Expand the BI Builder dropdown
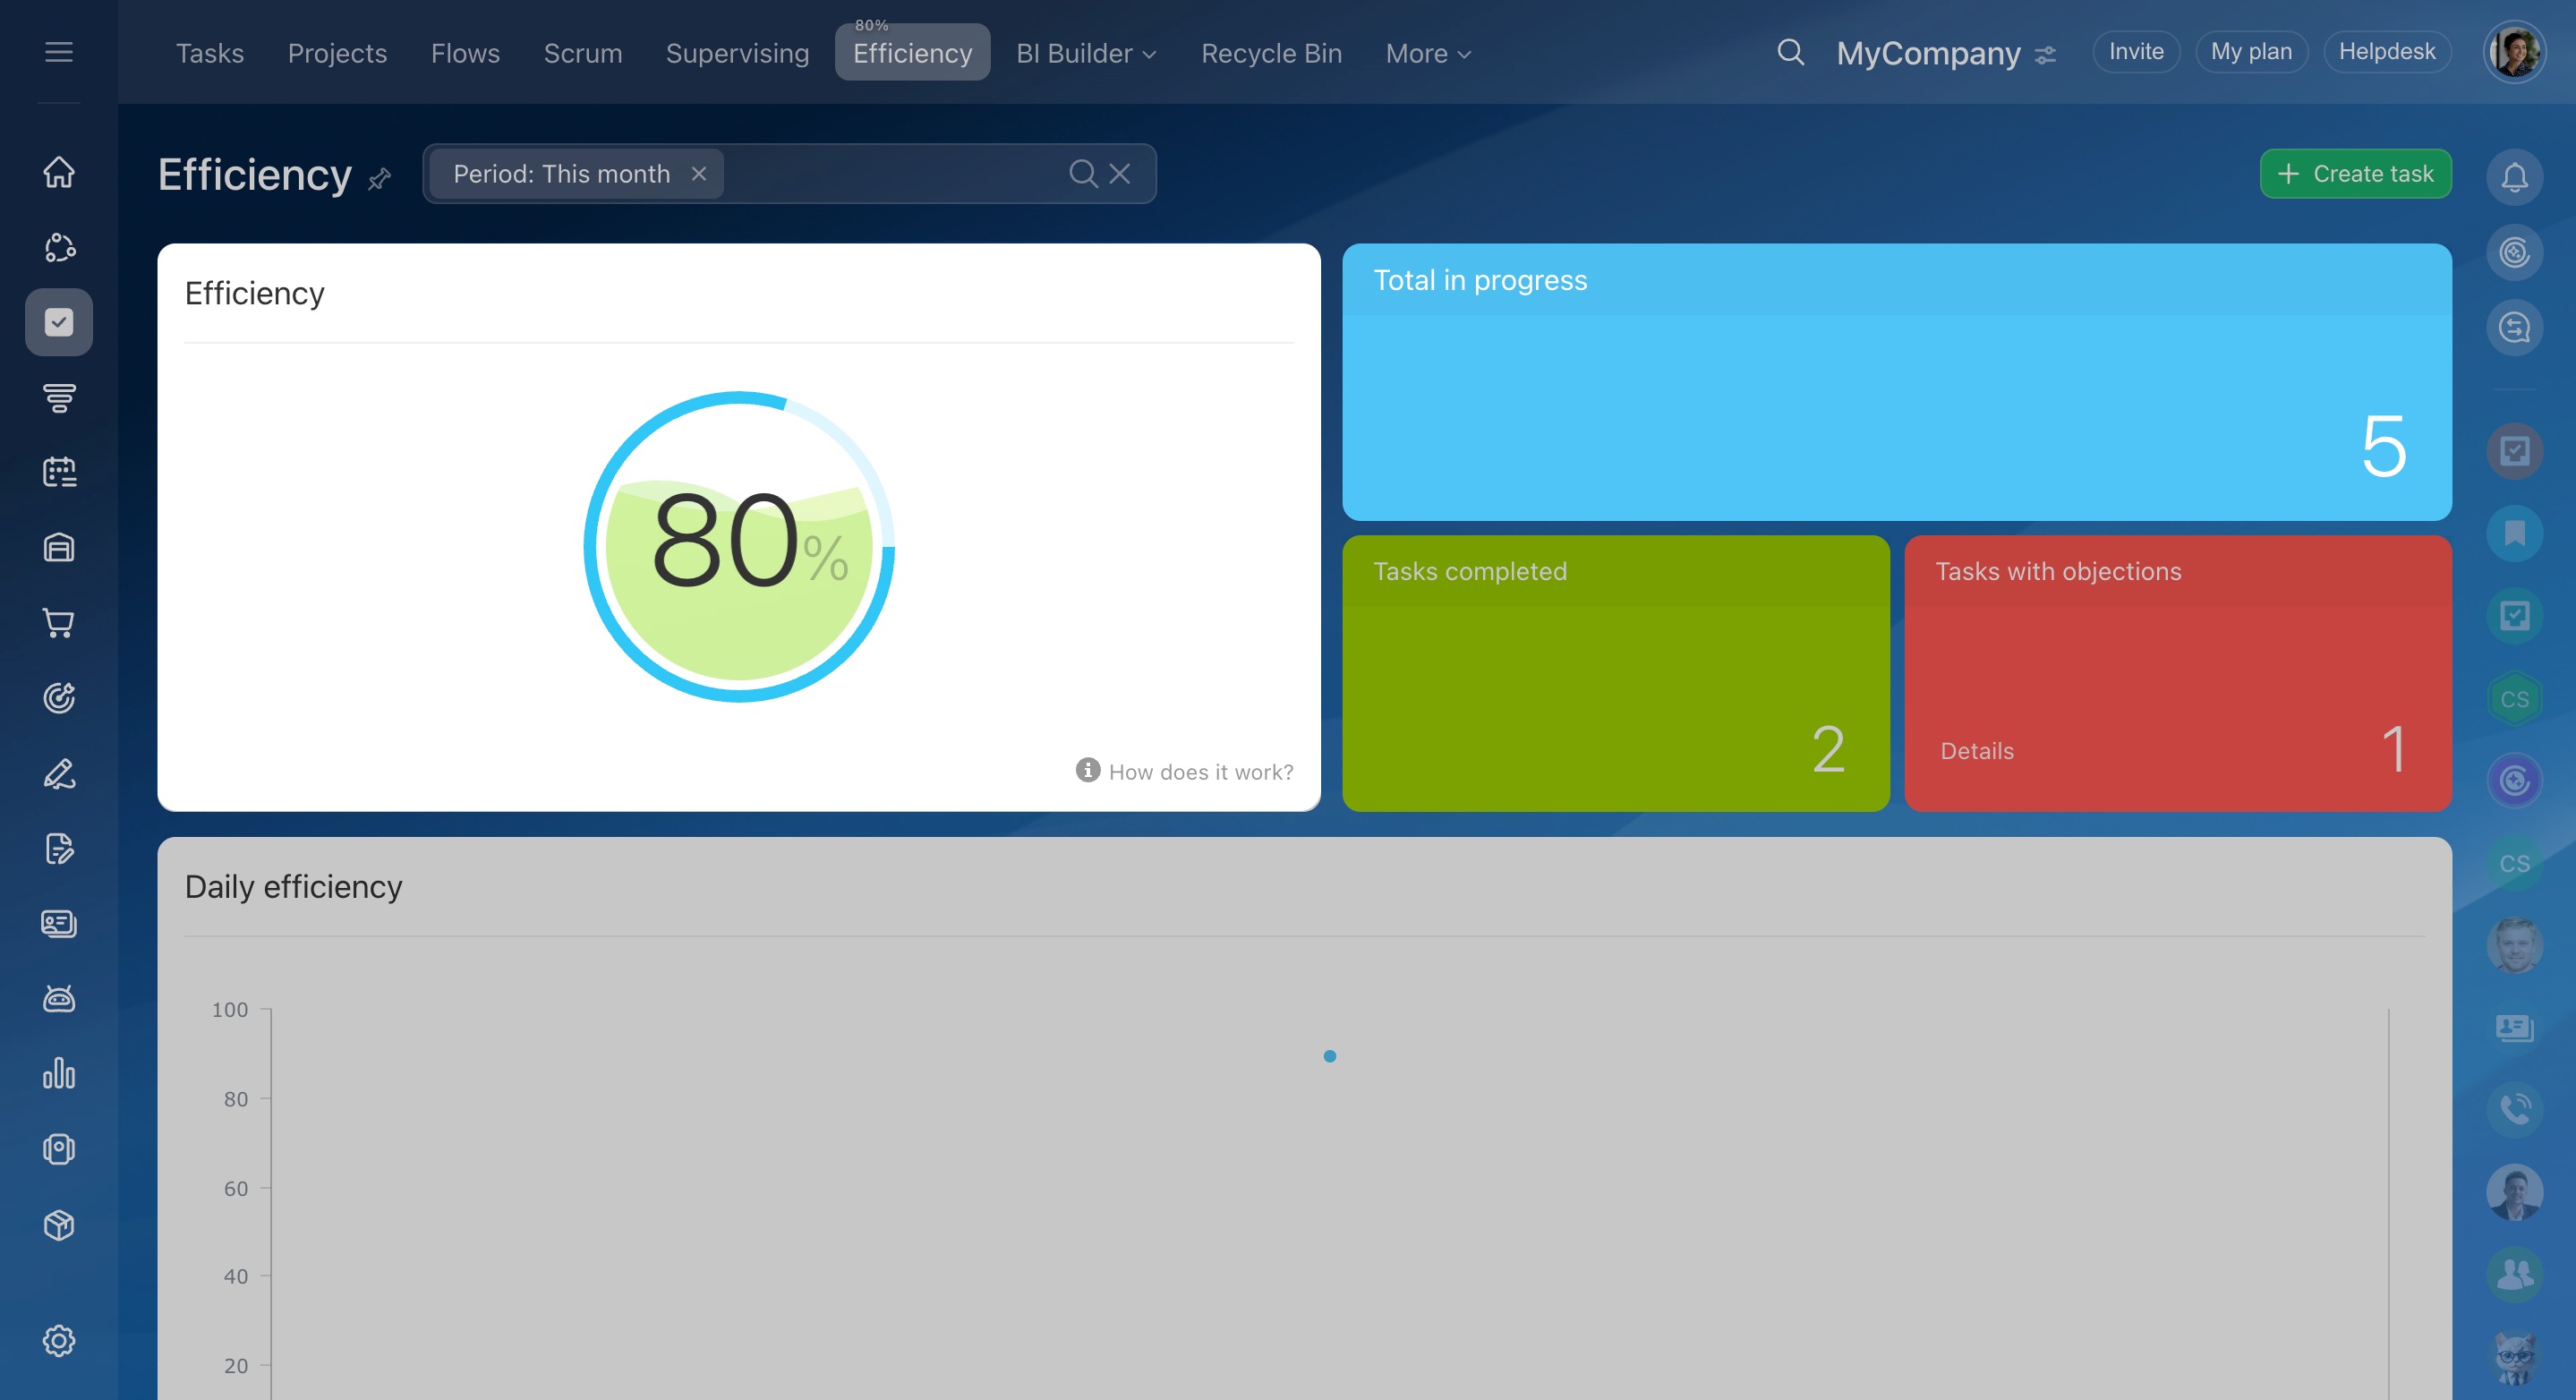This screenshot has height=1400, width=2576. coord(1086,53)
